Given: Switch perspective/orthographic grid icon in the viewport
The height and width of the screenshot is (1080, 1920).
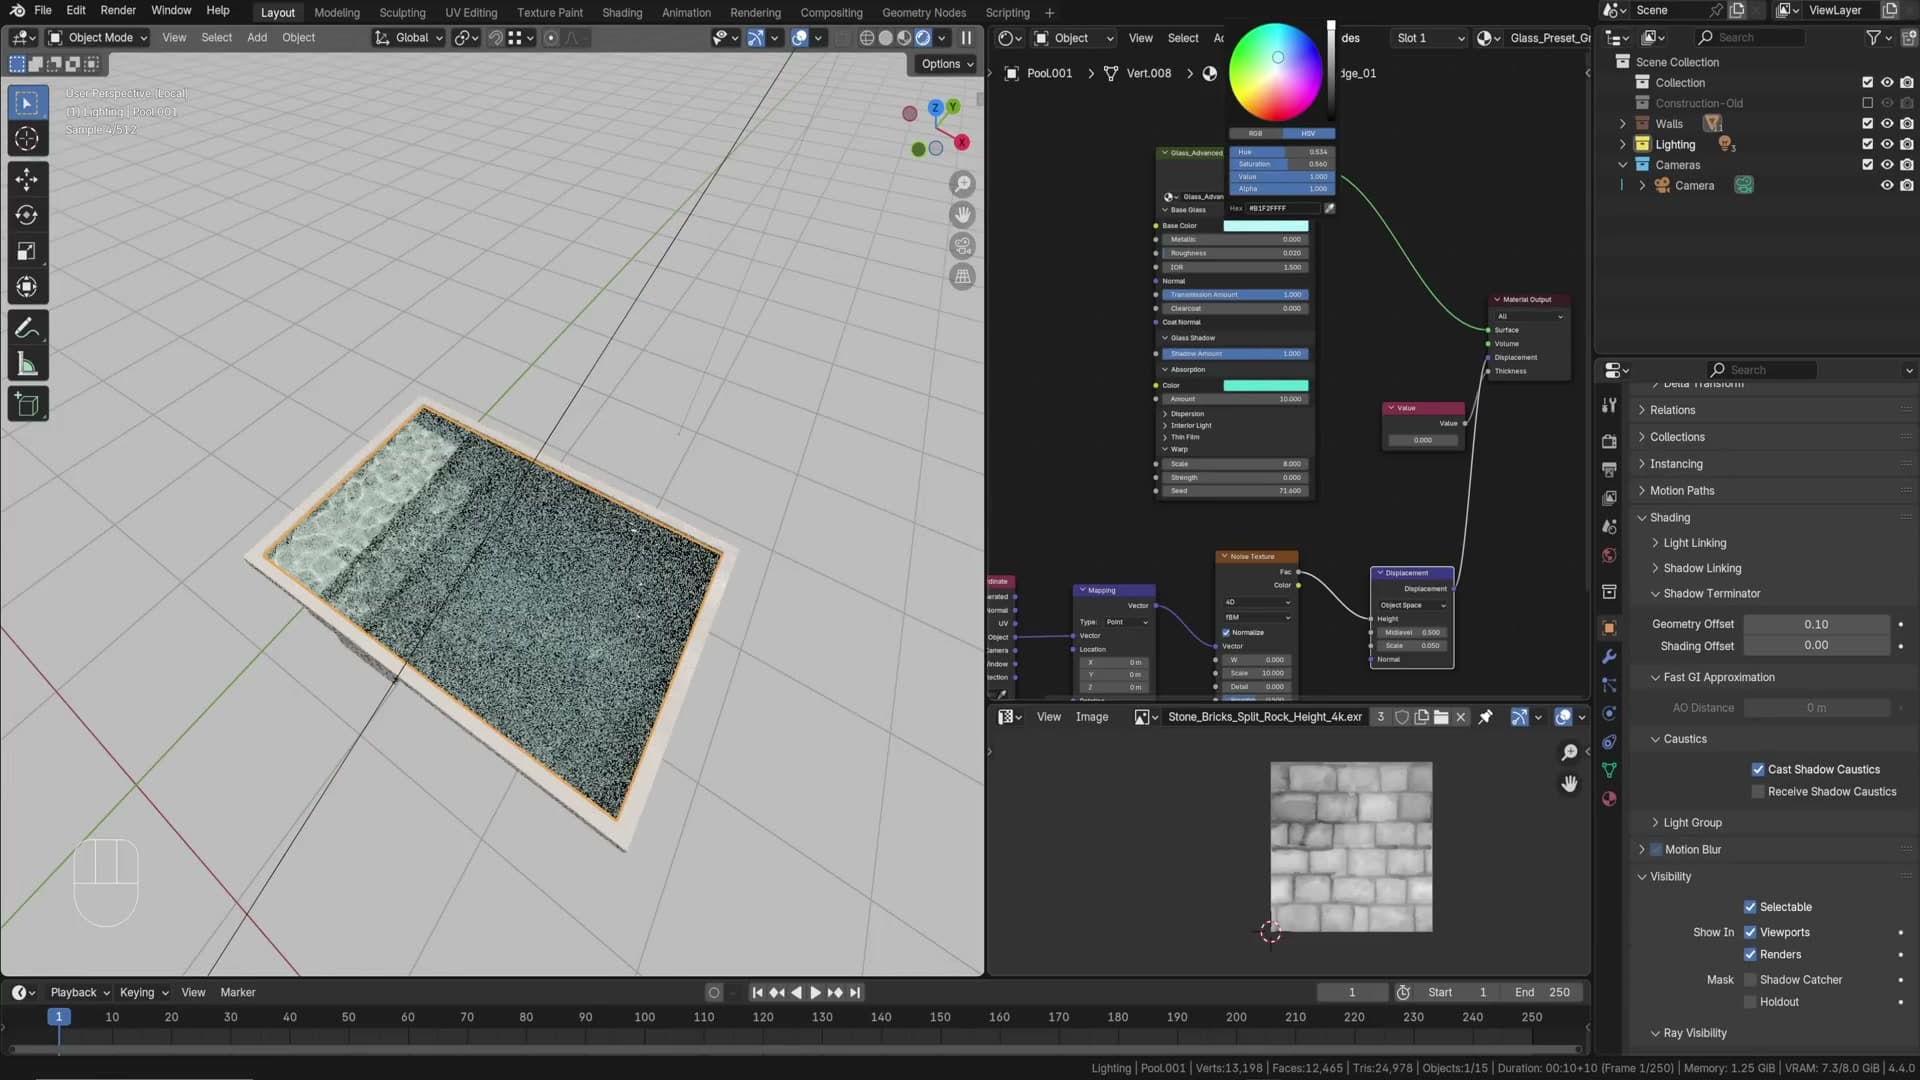Looking at the screenshot, I should [962, 277].
